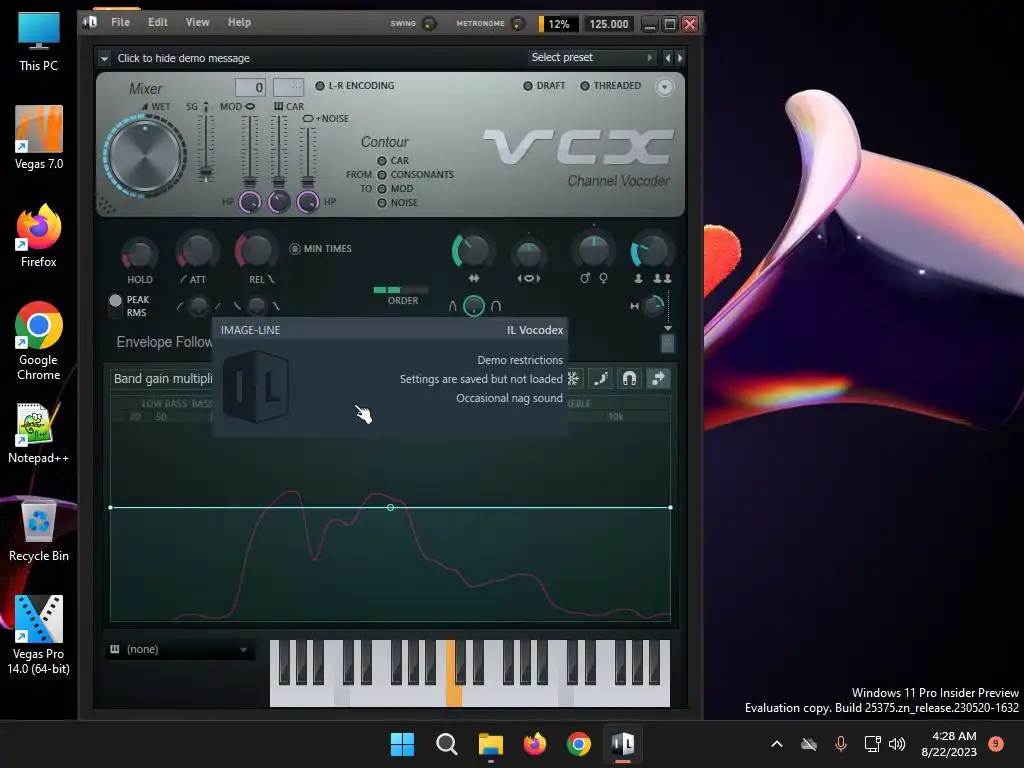Click the empty field next to Mixer value

coord(288,87)
